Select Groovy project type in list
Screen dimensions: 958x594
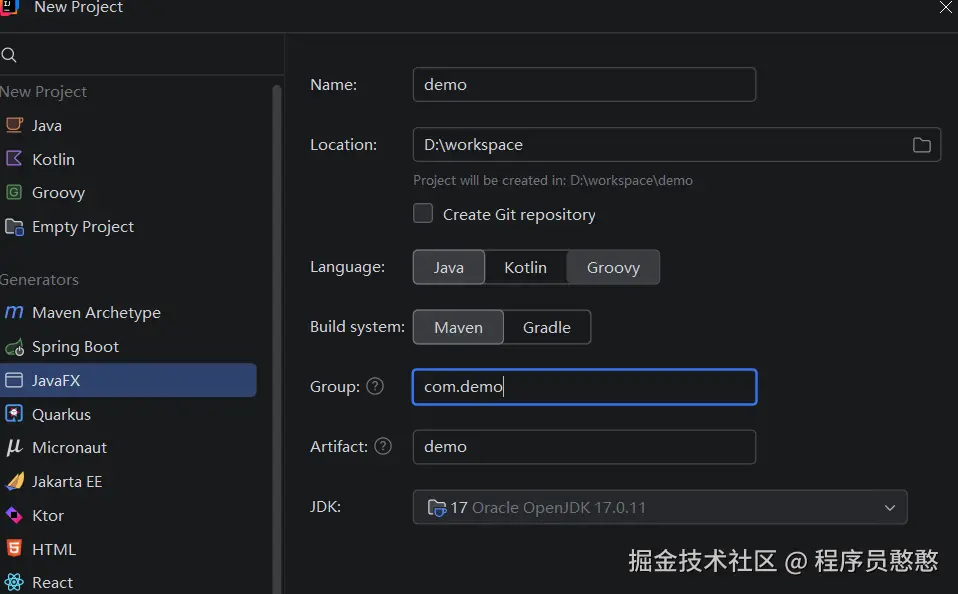point(128,192)
